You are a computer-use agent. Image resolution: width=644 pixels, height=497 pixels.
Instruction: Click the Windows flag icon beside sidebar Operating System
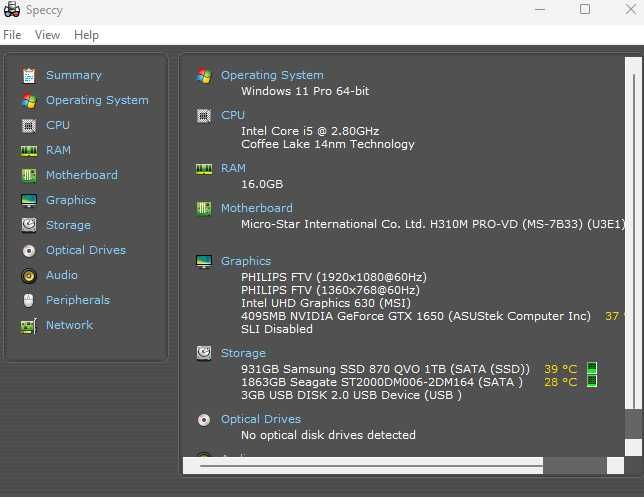point(29,101)
